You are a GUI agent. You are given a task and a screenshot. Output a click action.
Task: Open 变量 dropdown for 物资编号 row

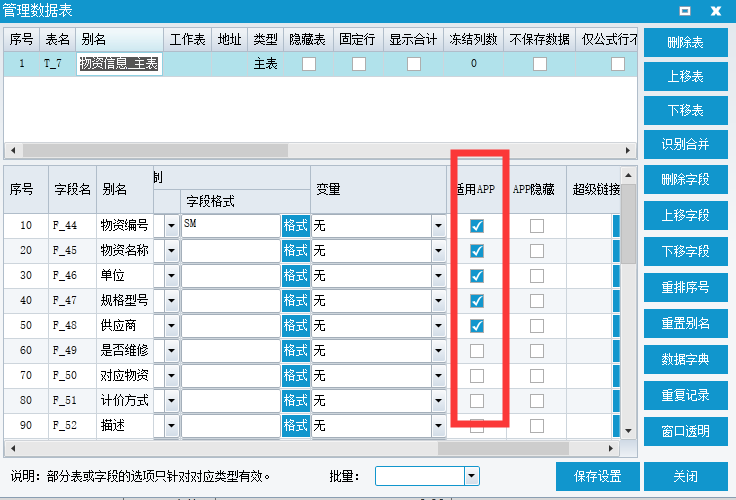[438, 226]
